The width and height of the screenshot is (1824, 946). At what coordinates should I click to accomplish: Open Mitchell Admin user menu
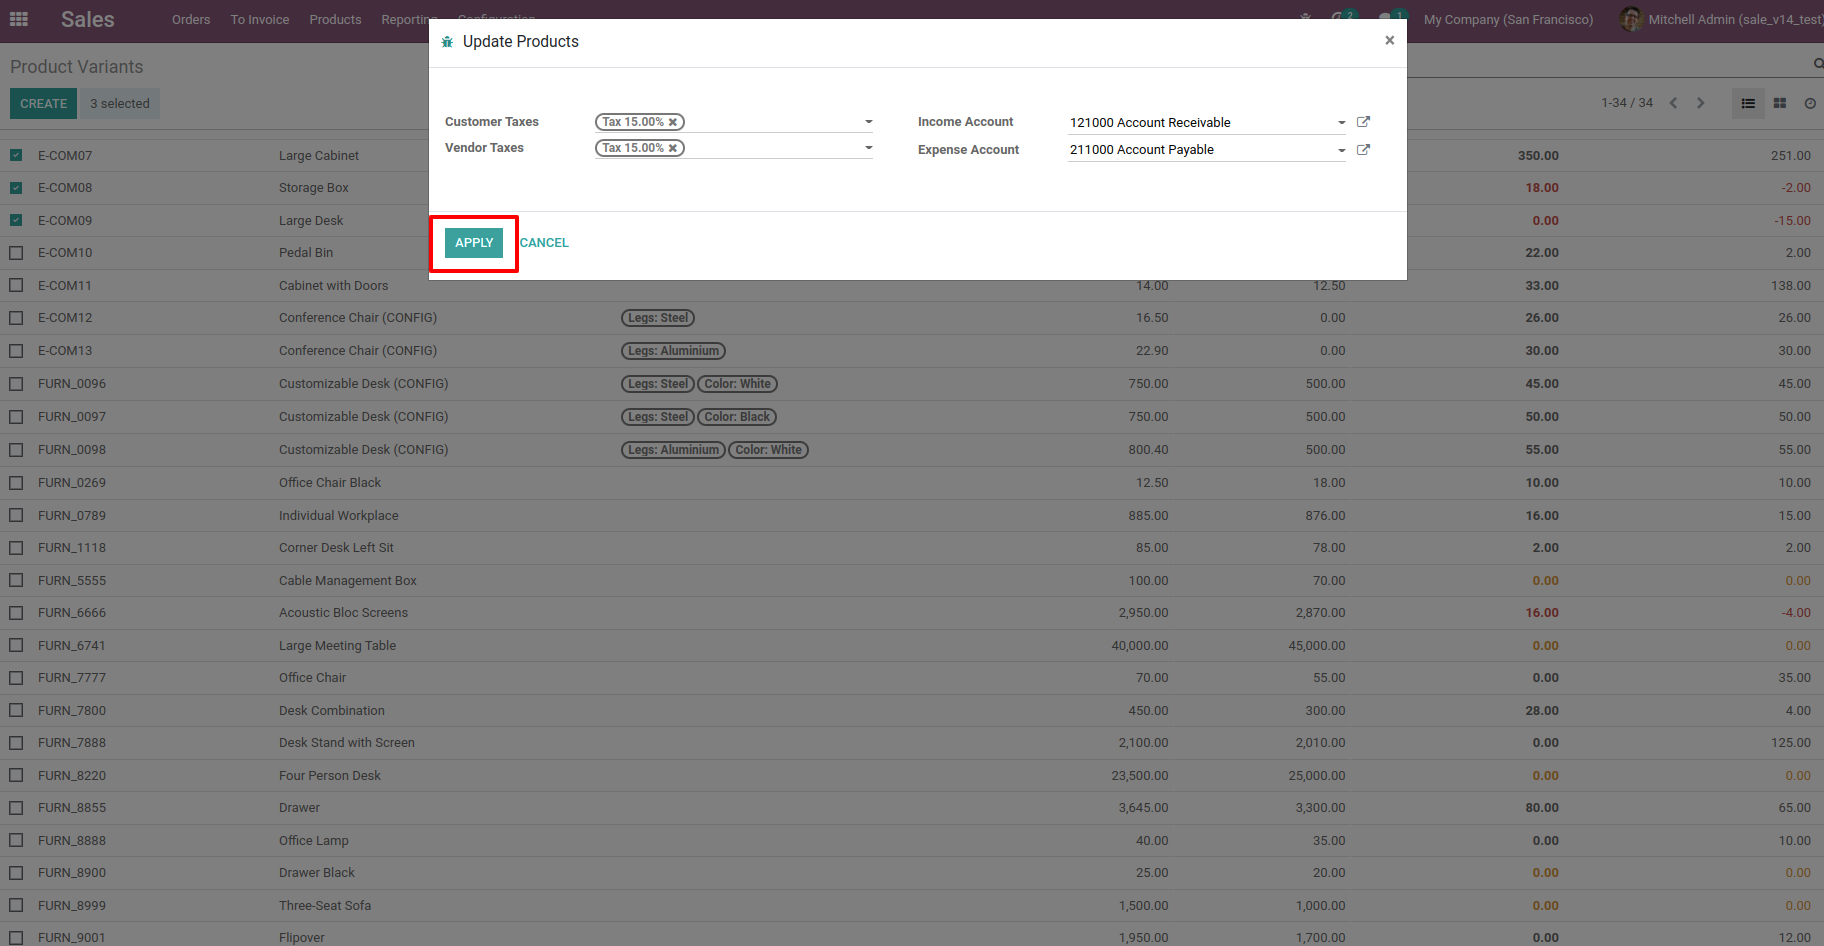click(1722, 19)
